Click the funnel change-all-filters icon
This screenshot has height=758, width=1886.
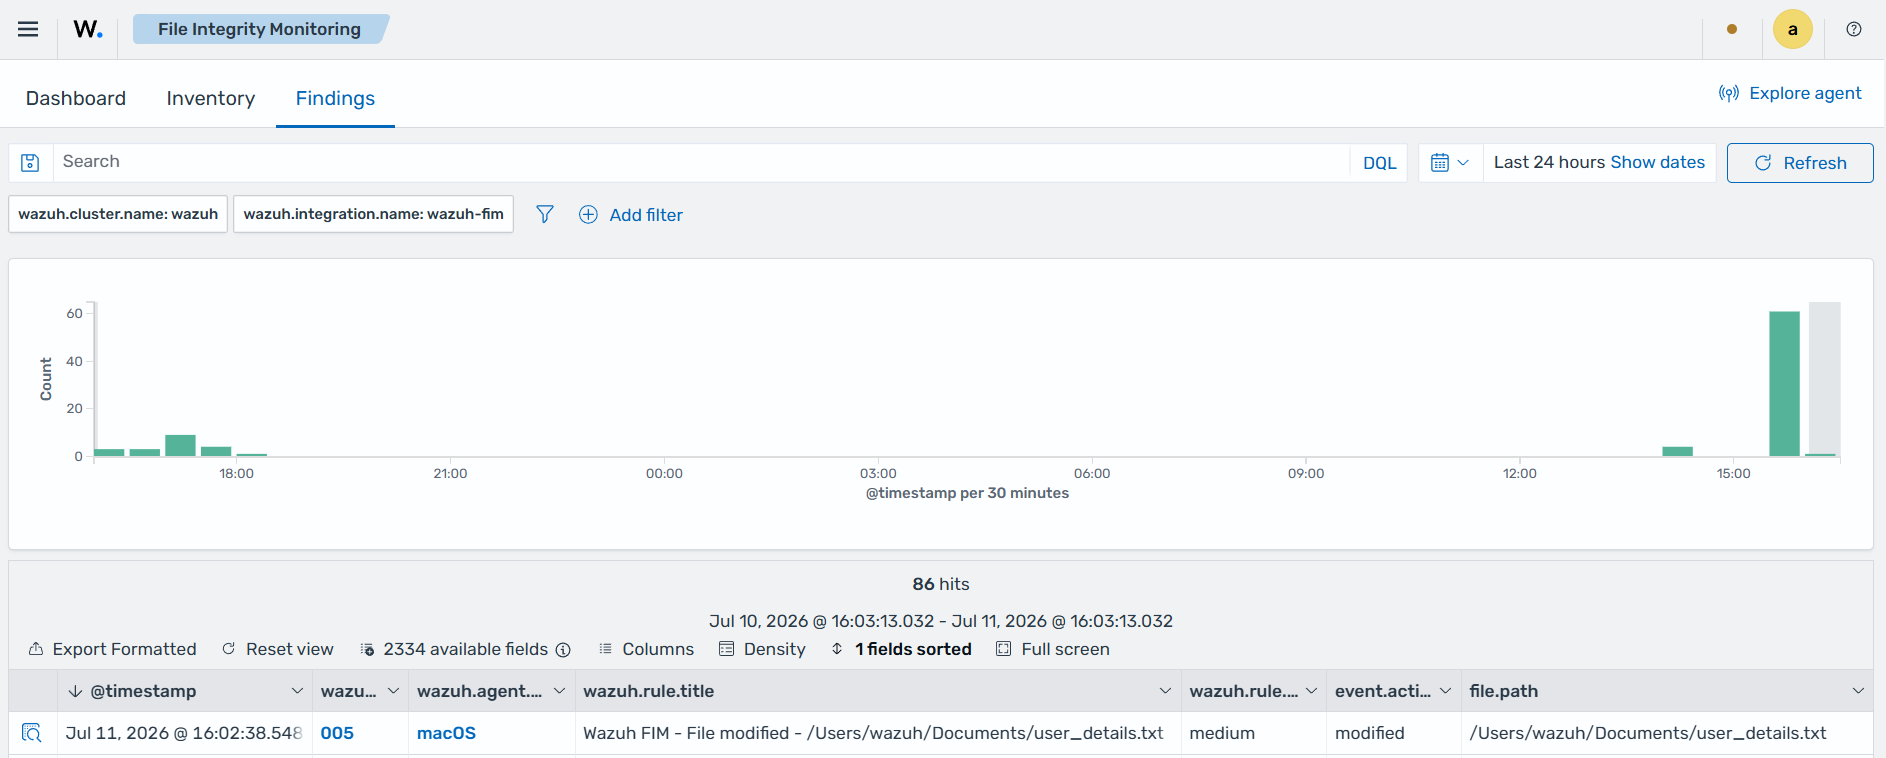[x=545, y=214]
